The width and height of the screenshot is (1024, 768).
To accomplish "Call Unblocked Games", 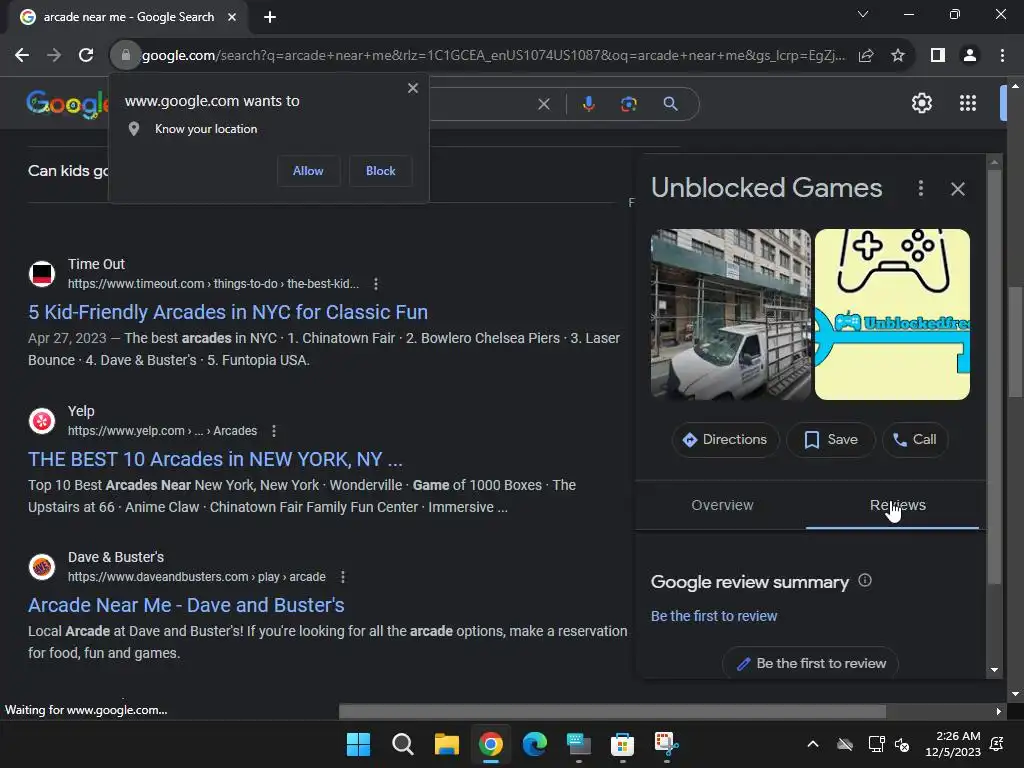I will point(914,440).
